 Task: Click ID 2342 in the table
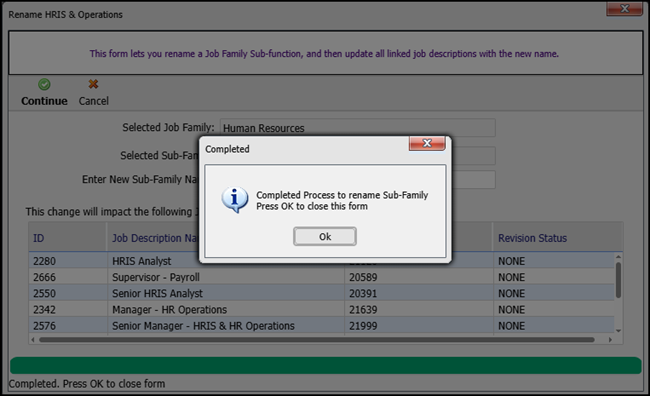tap(44, 309)
